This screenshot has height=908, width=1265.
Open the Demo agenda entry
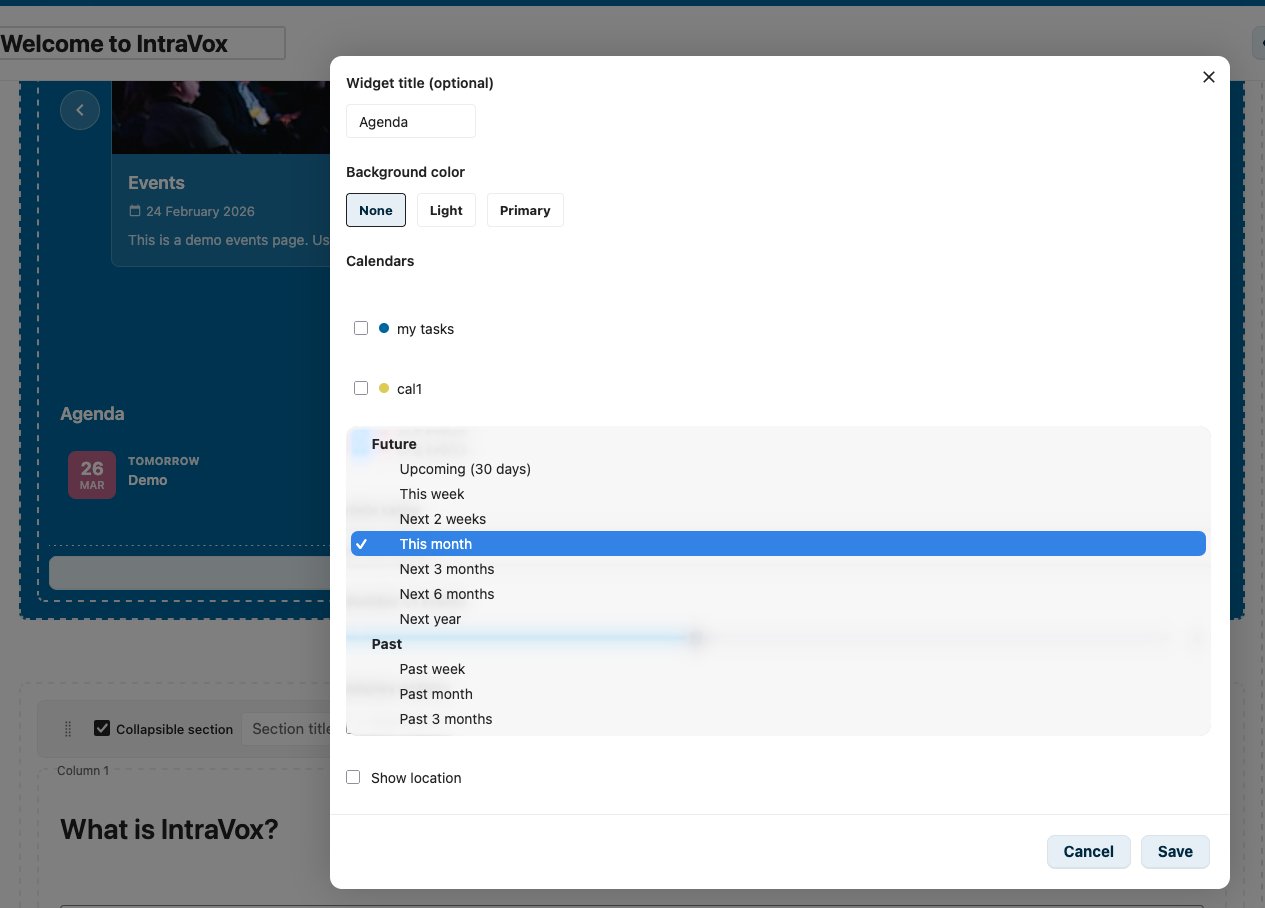[148, 480]
